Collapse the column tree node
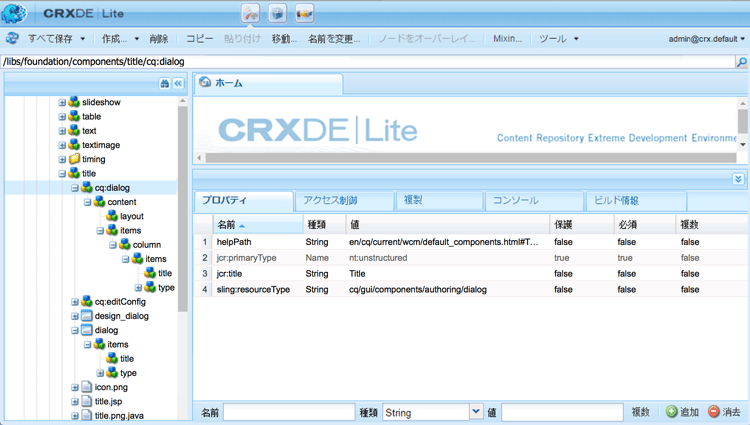Screen dimensions: 750x425 click(113, 245)
